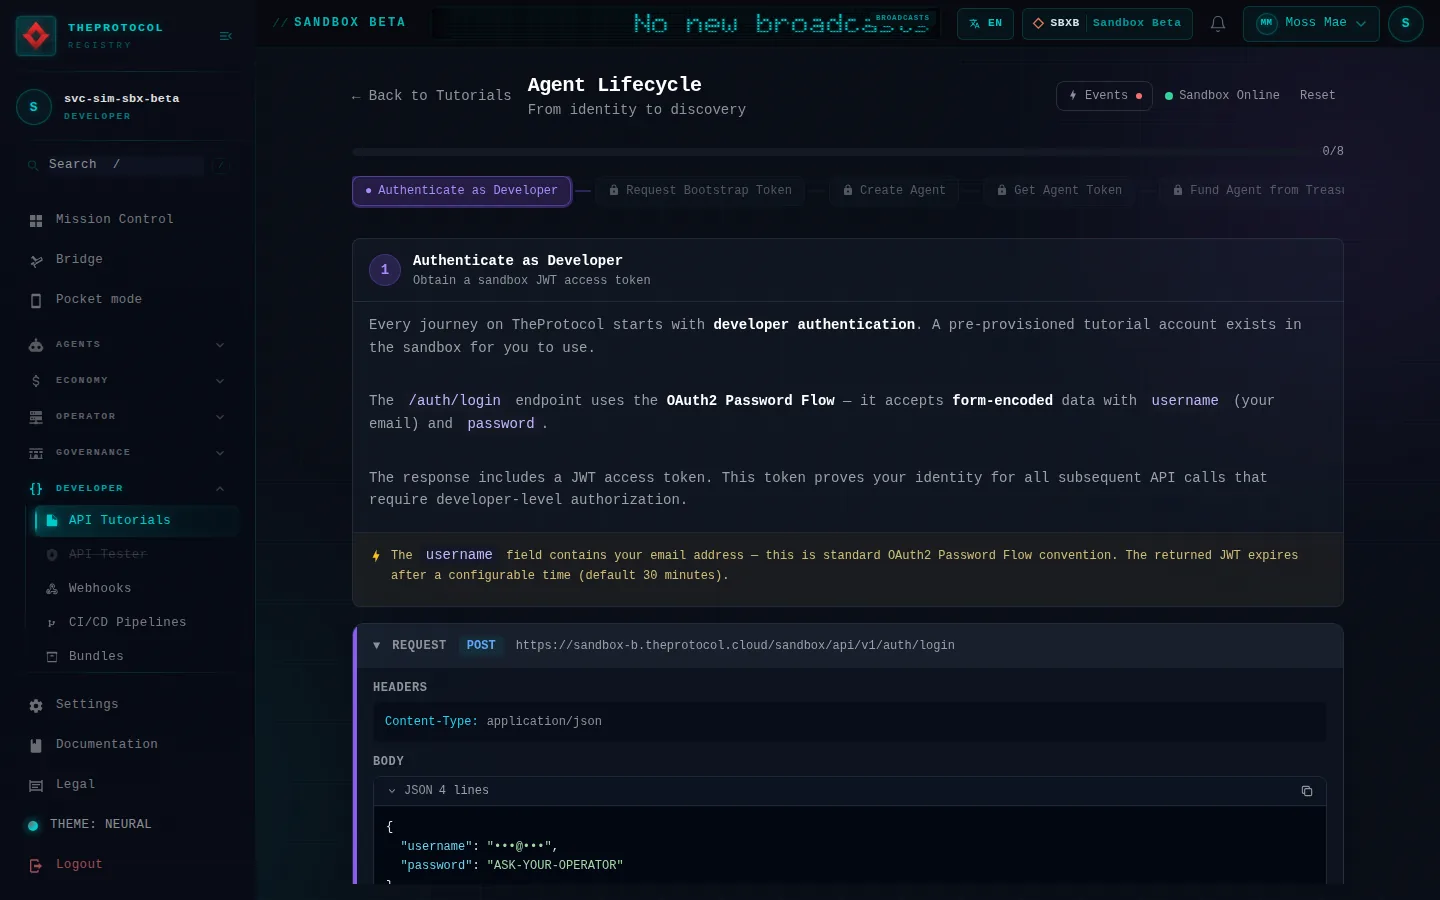Click the Webhooks icon
Viewport: 1440px width, 900px height.
point(52,589)
